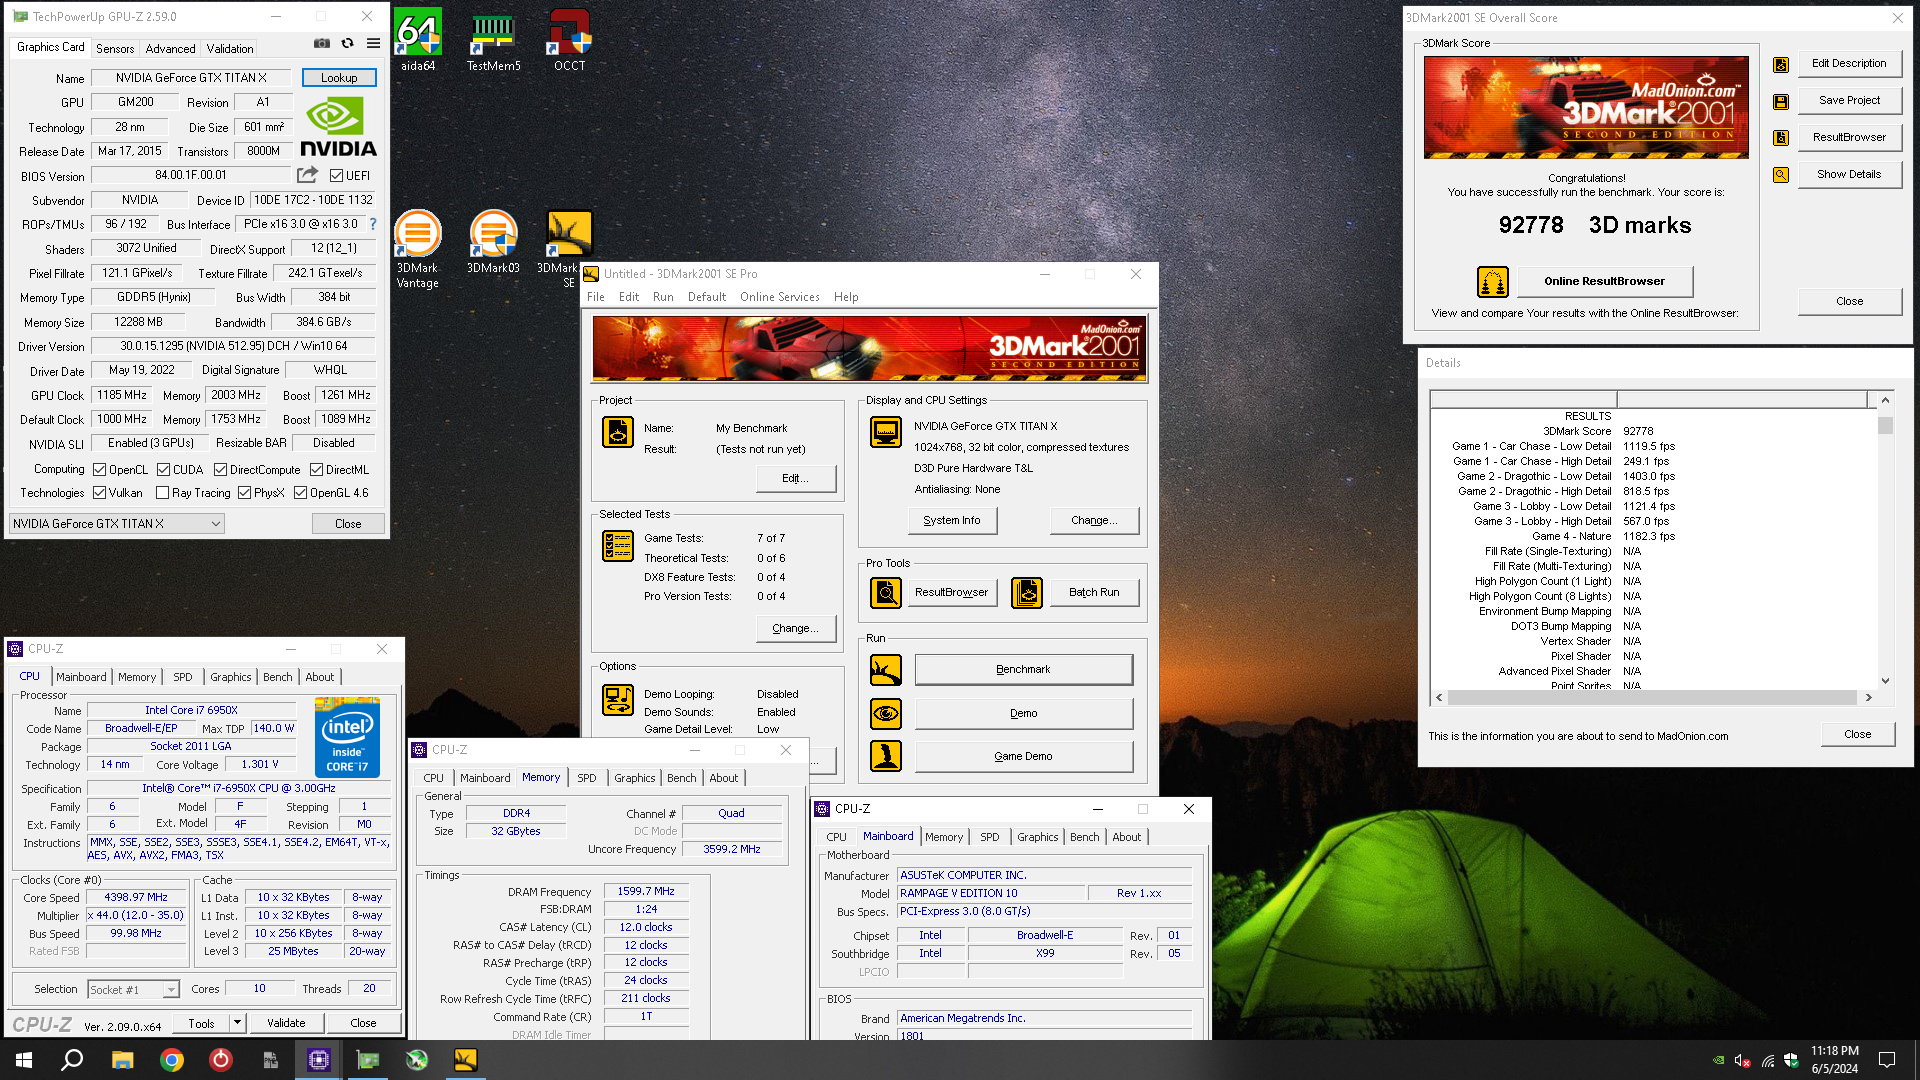Click the Show Details magnifier icon

1781,175
